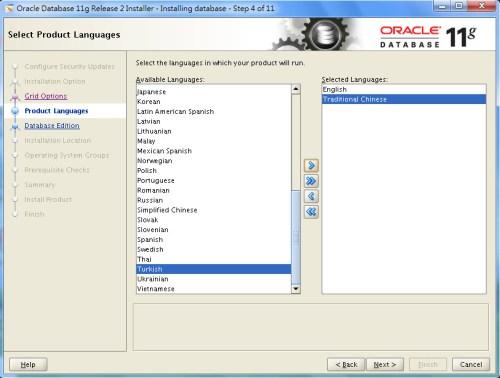Image resolution: width=500 pixels, height=378 pixels.
Task: Select Malay in Available Languages
Action: (214, 141)
